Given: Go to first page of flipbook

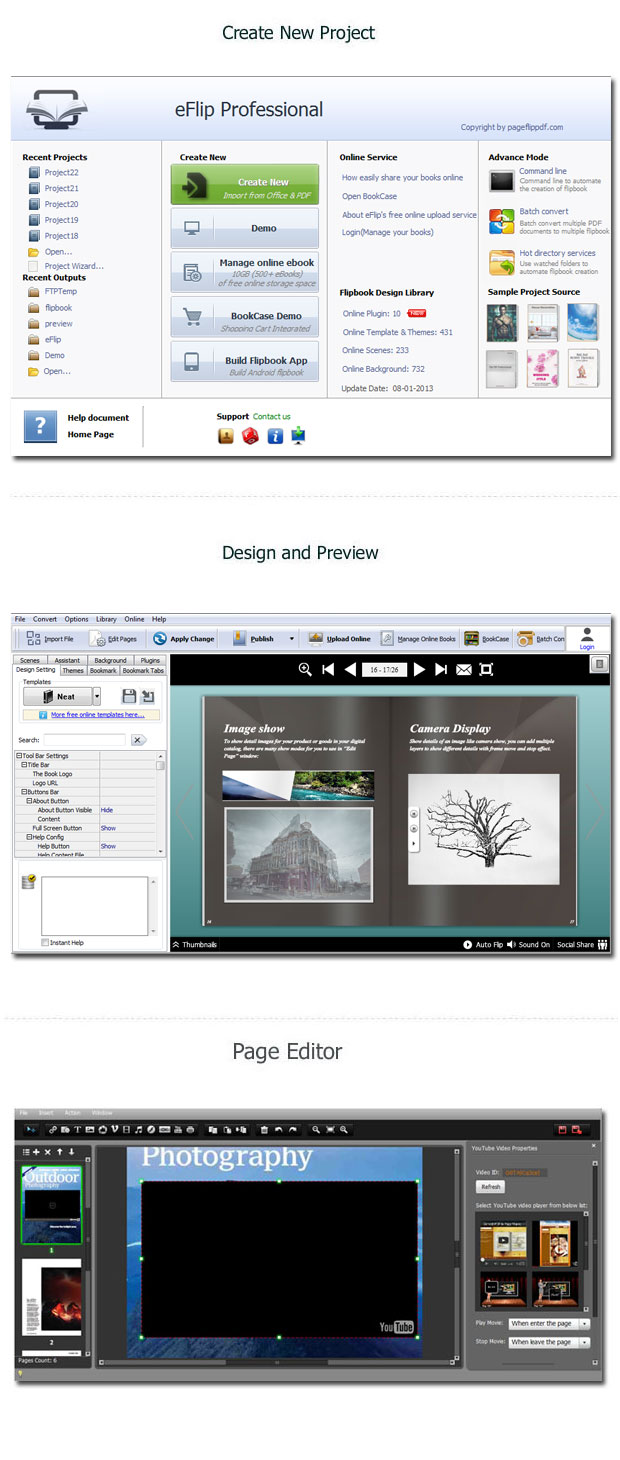Looking at the screenshot, I should 327,670.
